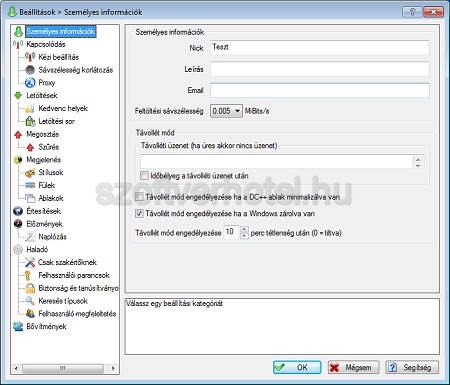The height and width of the screenshot is (385, 450).
Task: Click the Email input field
Action: [x=320, y=90]
